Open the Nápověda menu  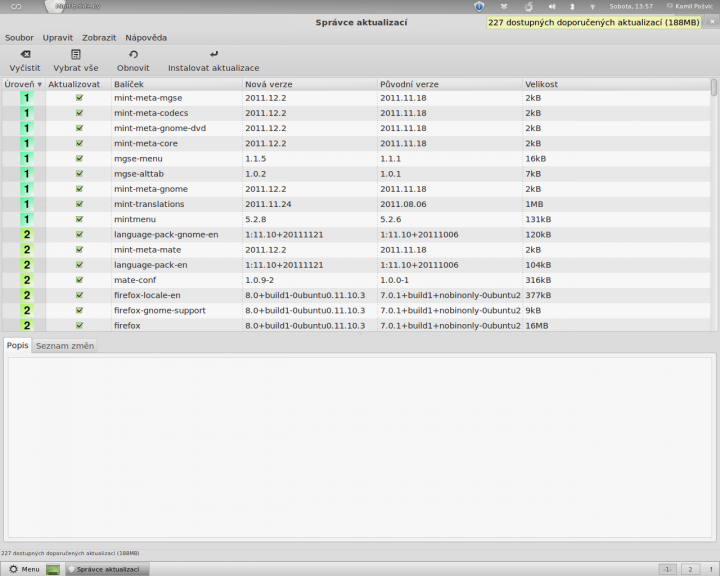pyautogui.click(x=146, y=38)
